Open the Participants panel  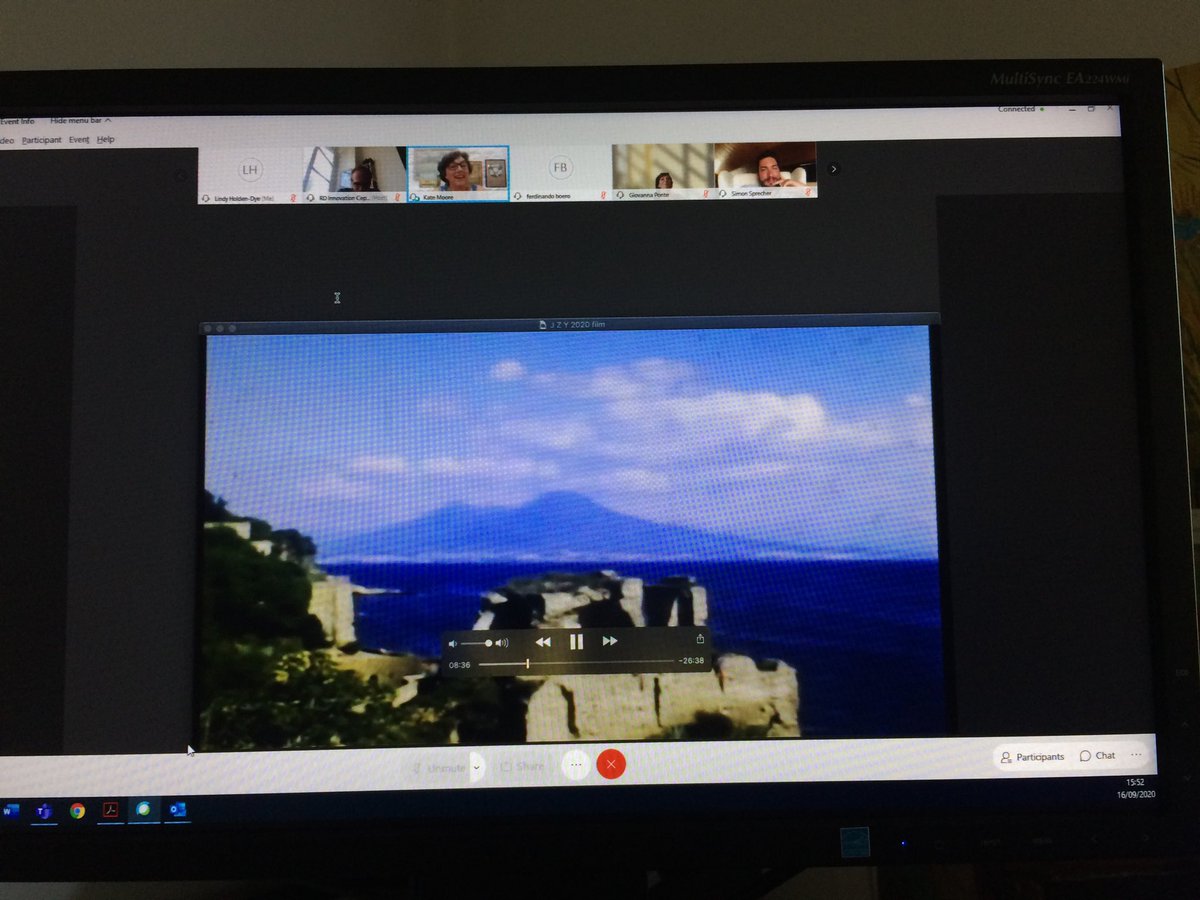(x=1032, y=757)
